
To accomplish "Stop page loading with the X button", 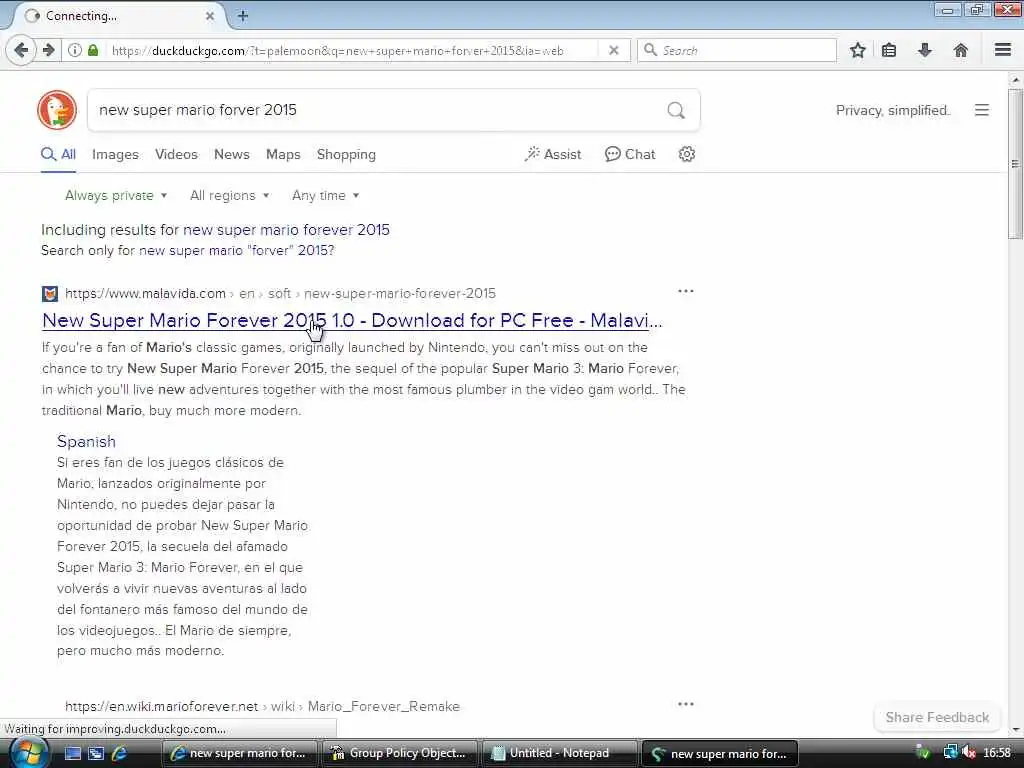I will pos(614,50).
